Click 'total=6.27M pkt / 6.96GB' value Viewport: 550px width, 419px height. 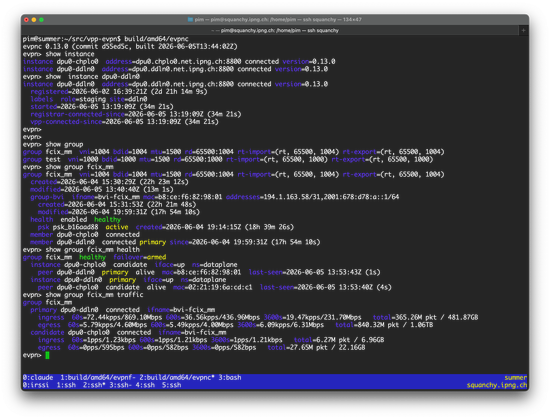(x=339, y=340)
